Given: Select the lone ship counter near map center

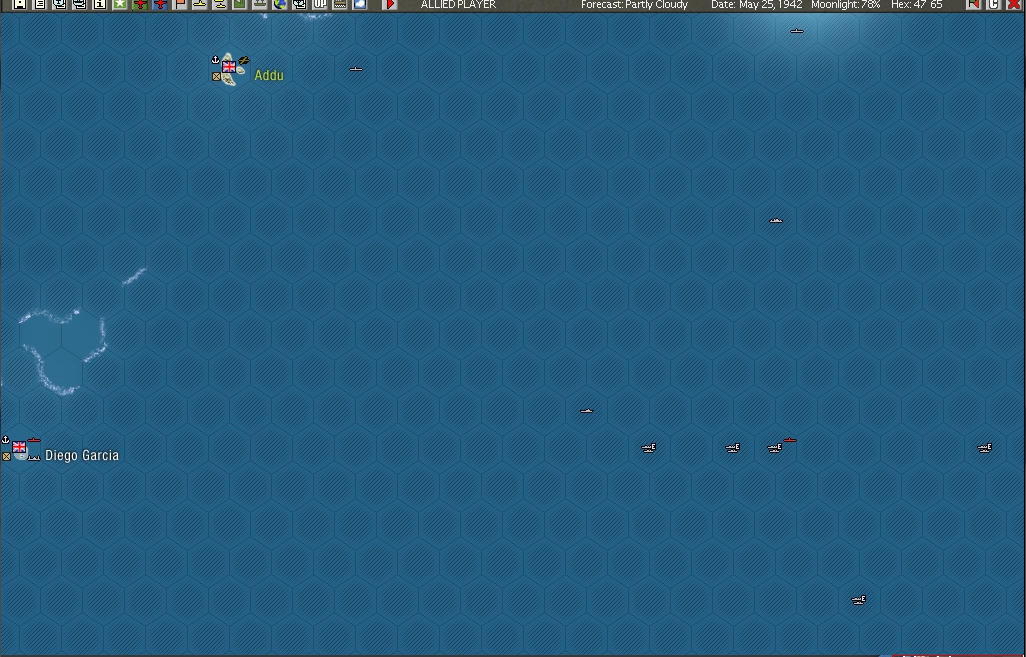Looking at the screenshot, I should coord(585,410).
